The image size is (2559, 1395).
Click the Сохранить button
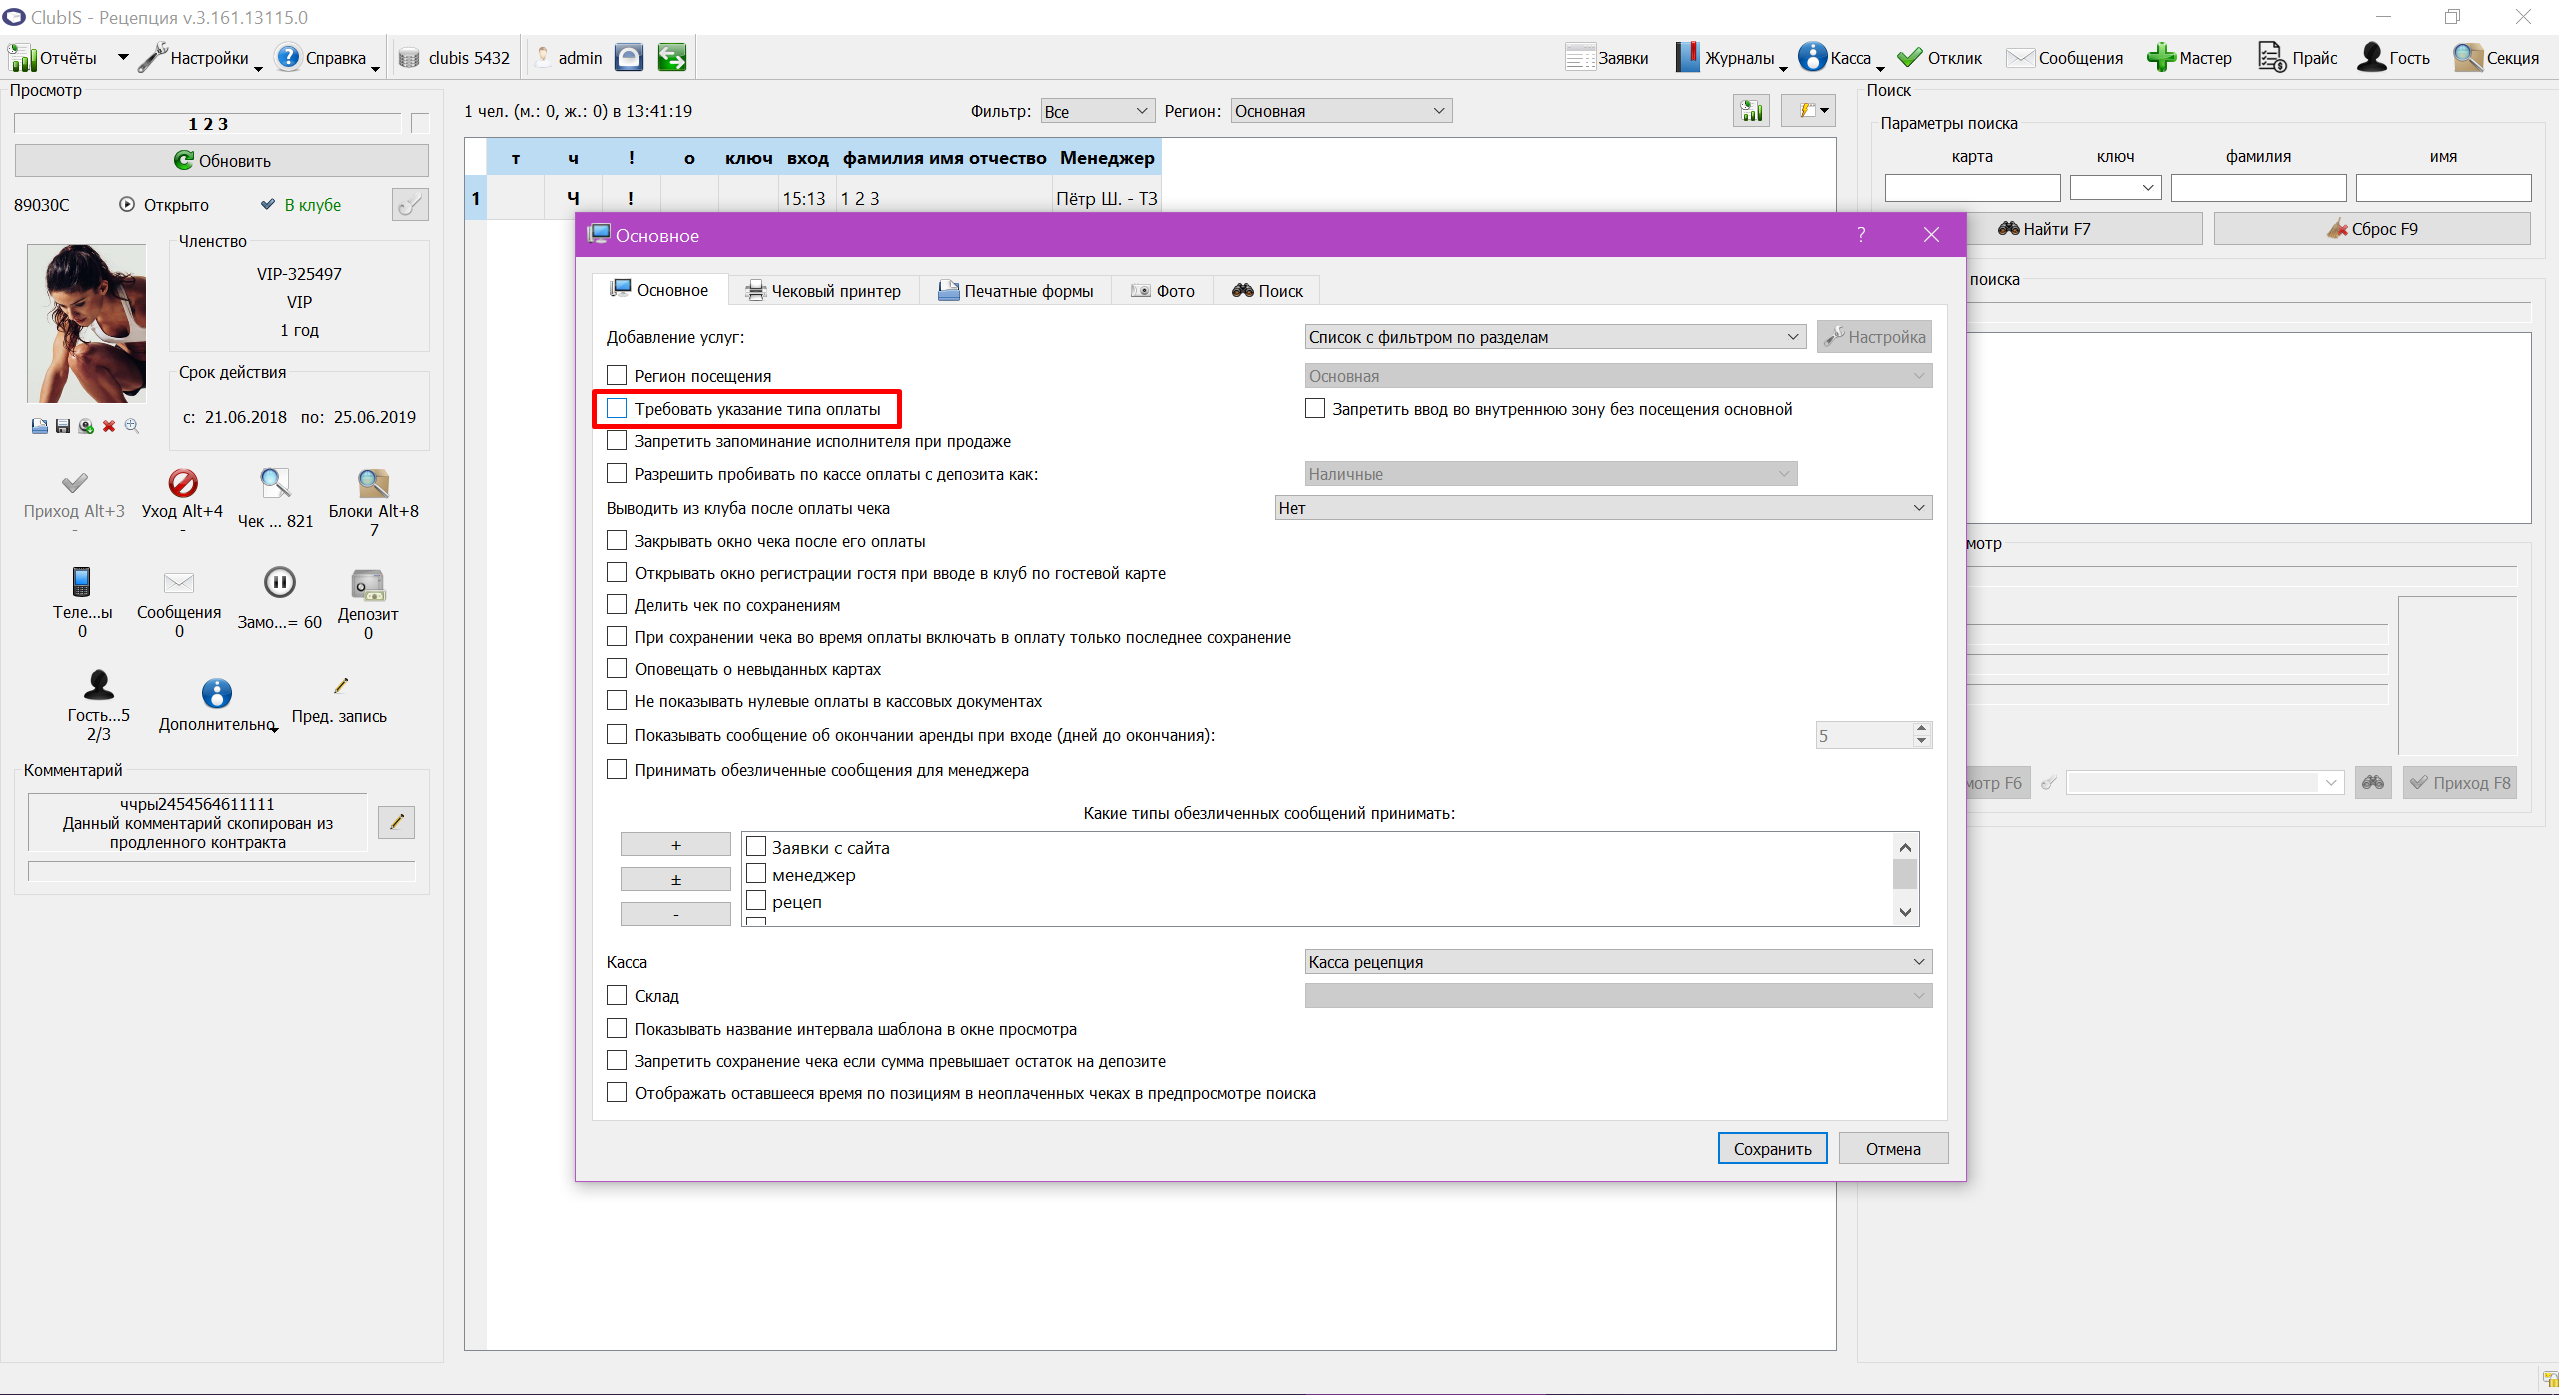pyautogui.click(x=1772, y=1148)
